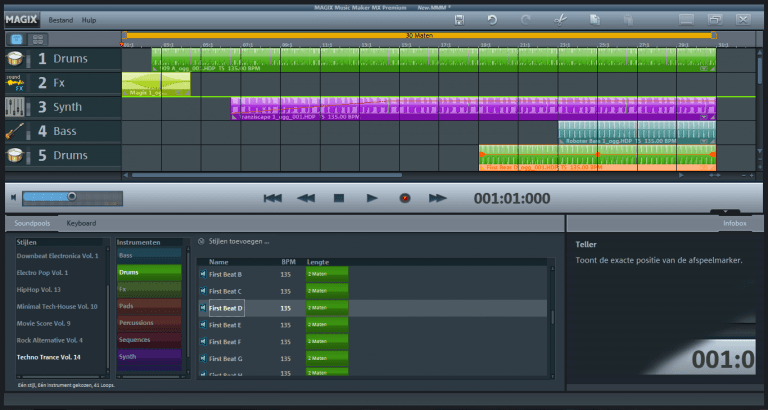Adjust the master volume slider
Image resolution: width=768 pixels, height=410 pixels.
click(72, 198)
